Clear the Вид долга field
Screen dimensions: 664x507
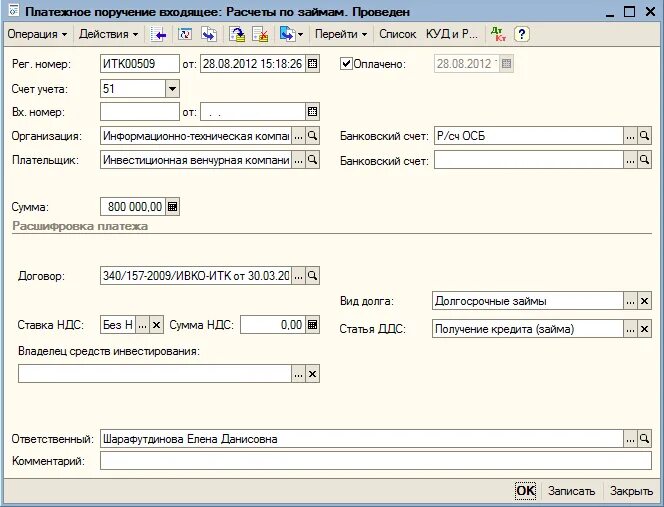pos(645,301)
